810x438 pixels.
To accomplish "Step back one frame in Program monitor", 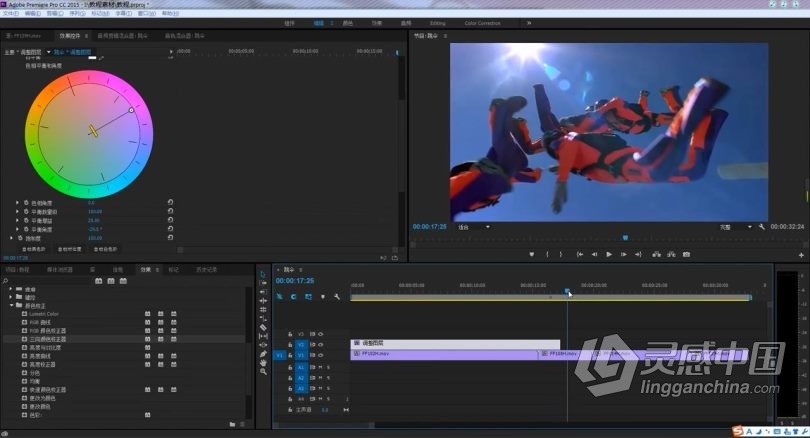I will (x=595, y=254).
